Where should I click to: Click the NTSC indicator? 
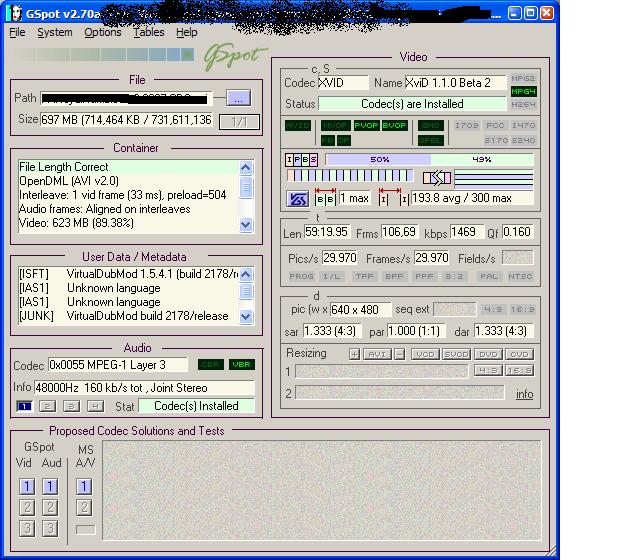tap(520, 276)
